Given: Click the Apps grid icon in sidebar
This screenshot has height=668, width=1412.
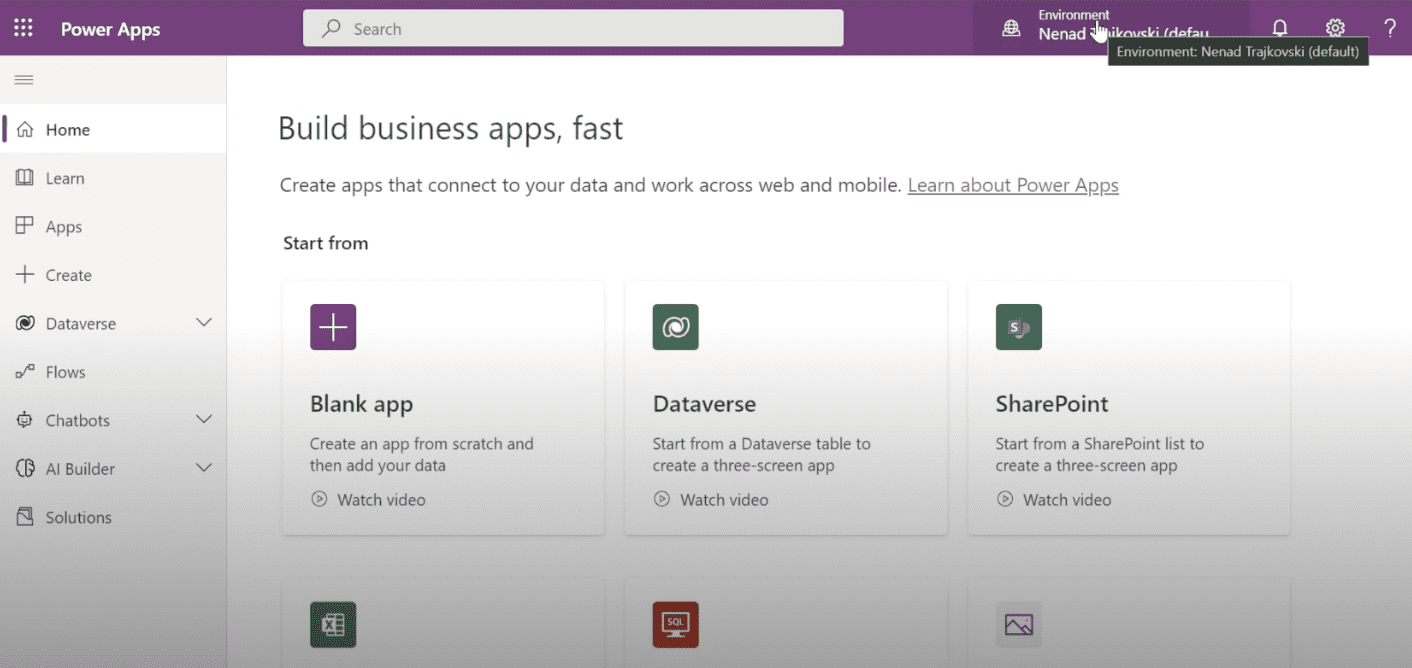Looking at the screenshot, I should click(x=25, y=226).
